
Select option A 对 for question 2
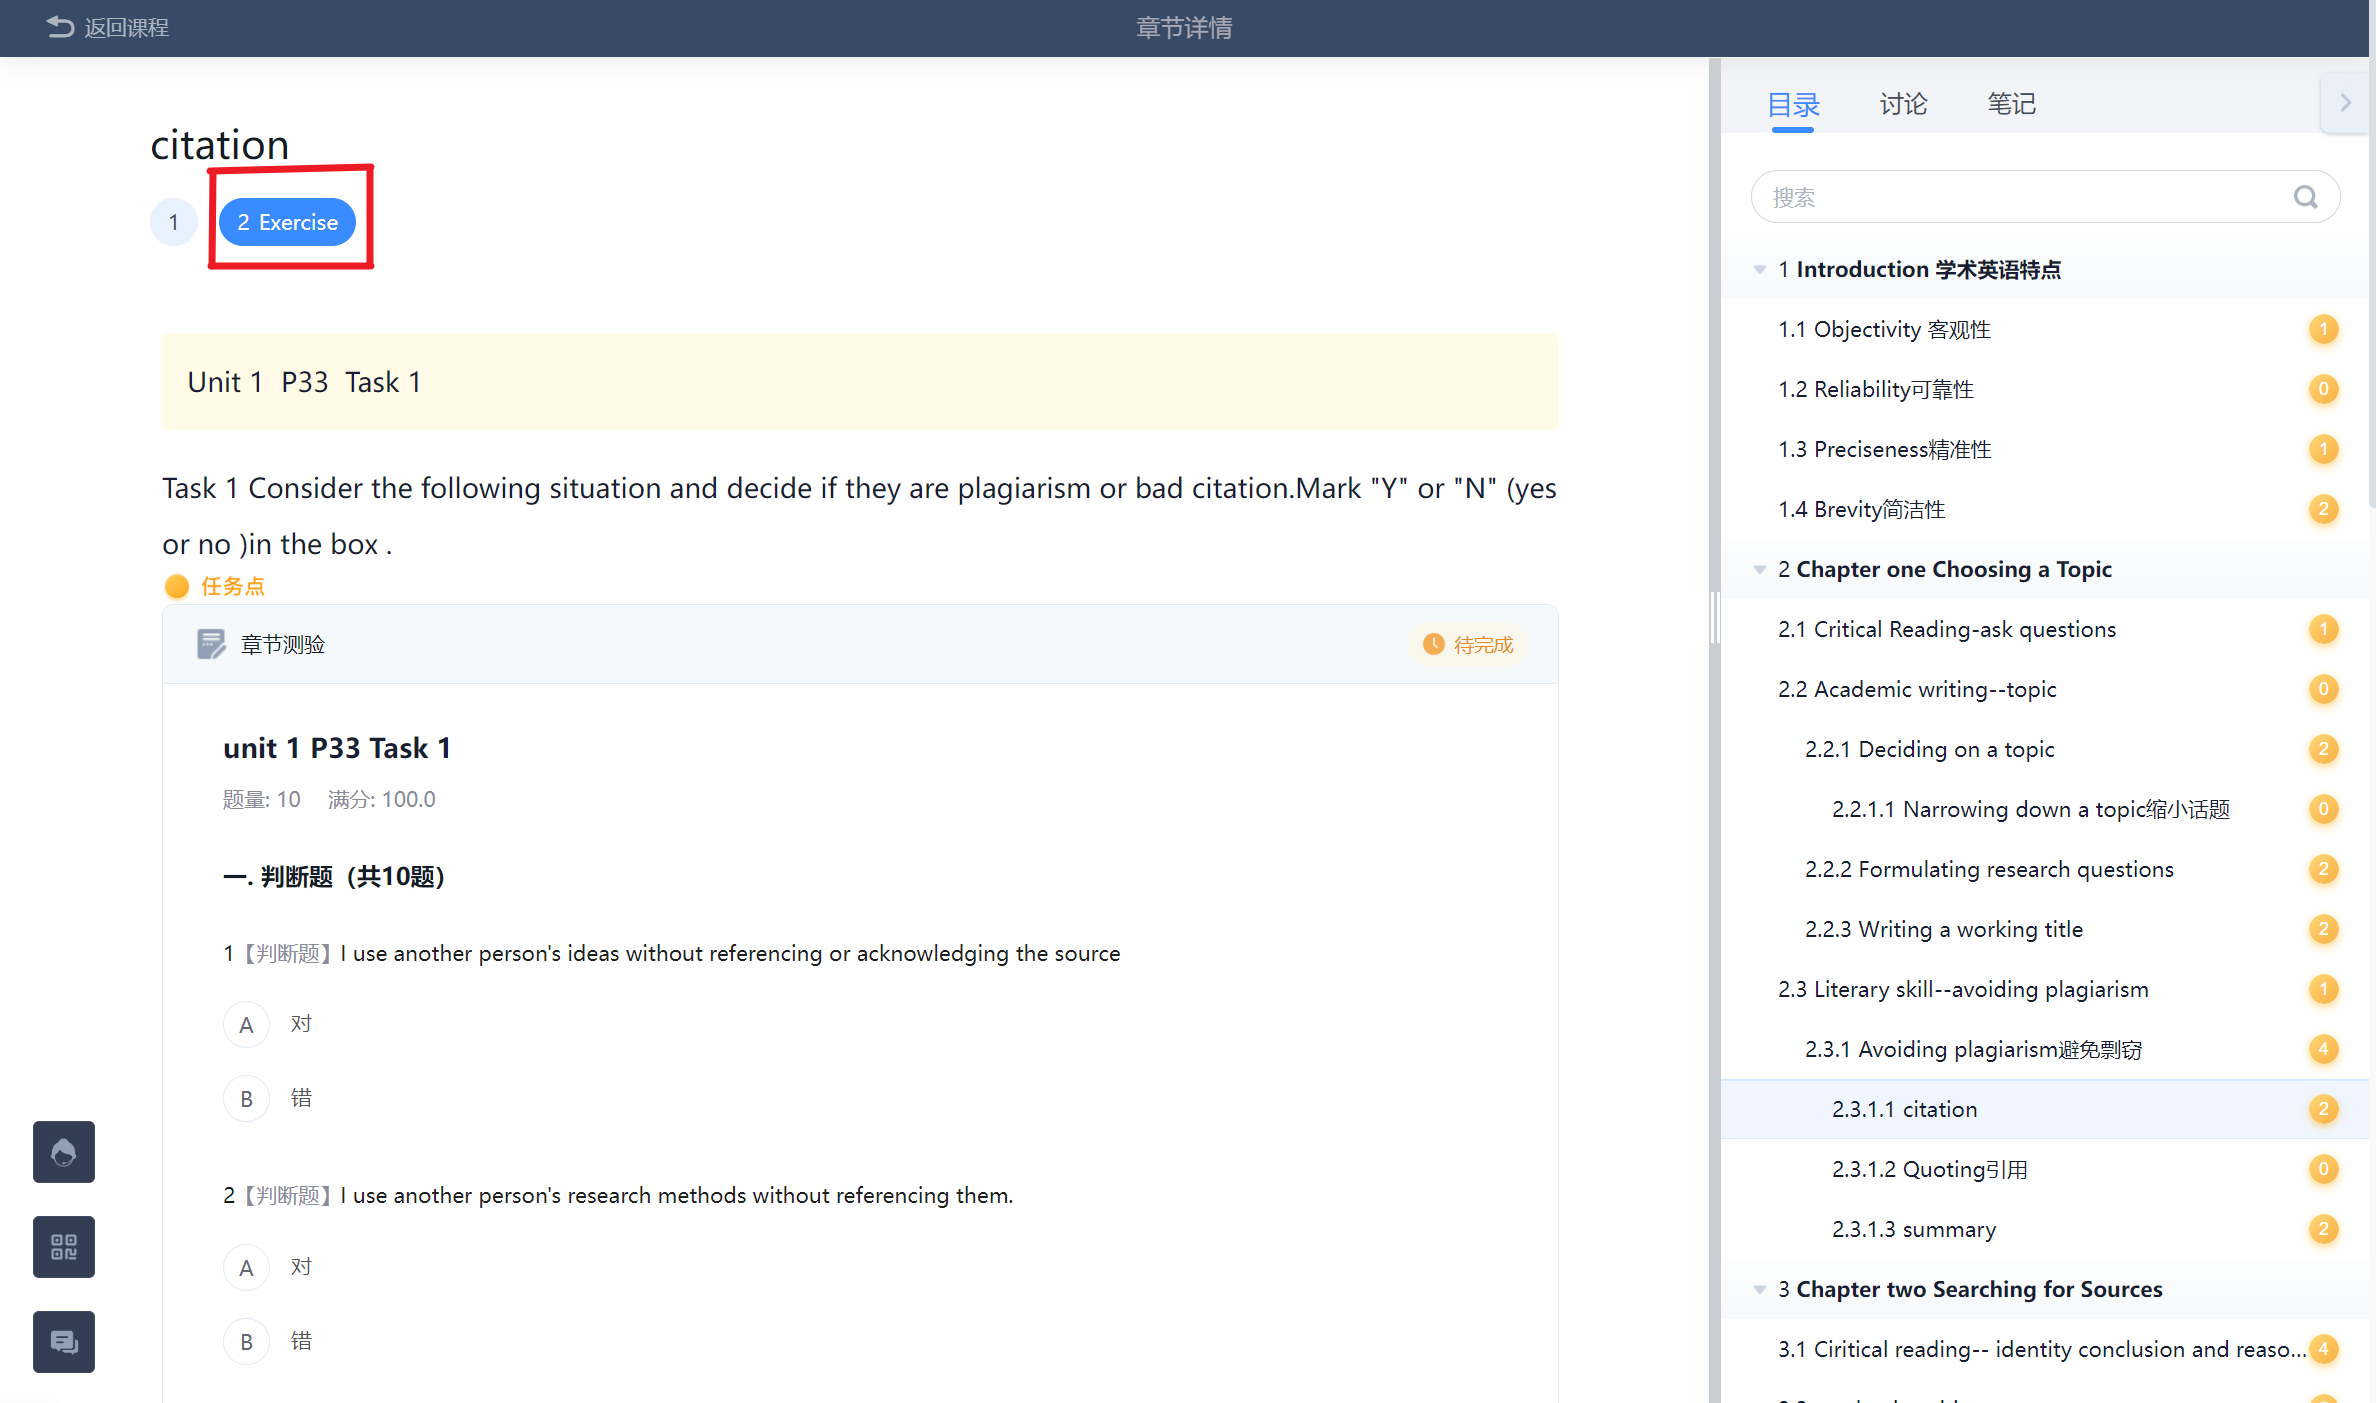pos(246,1268)
